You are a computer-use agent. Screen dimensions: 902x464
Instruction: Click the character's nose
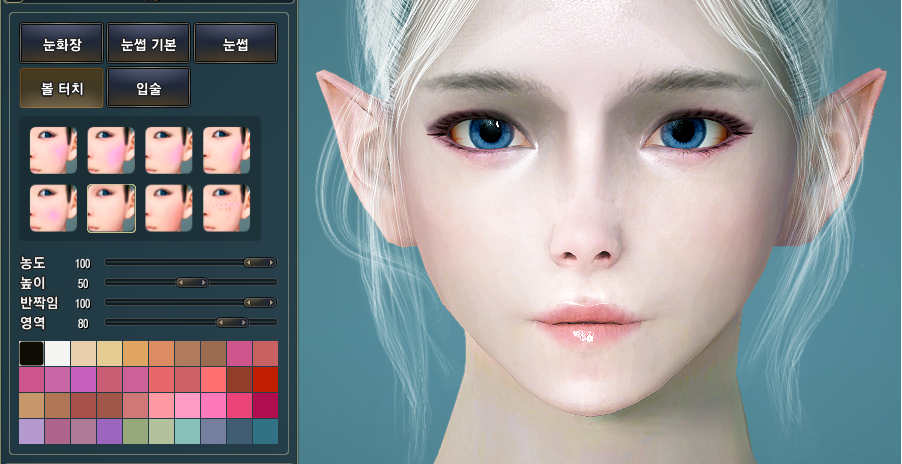pyautogui.click(x=587, y=236)
